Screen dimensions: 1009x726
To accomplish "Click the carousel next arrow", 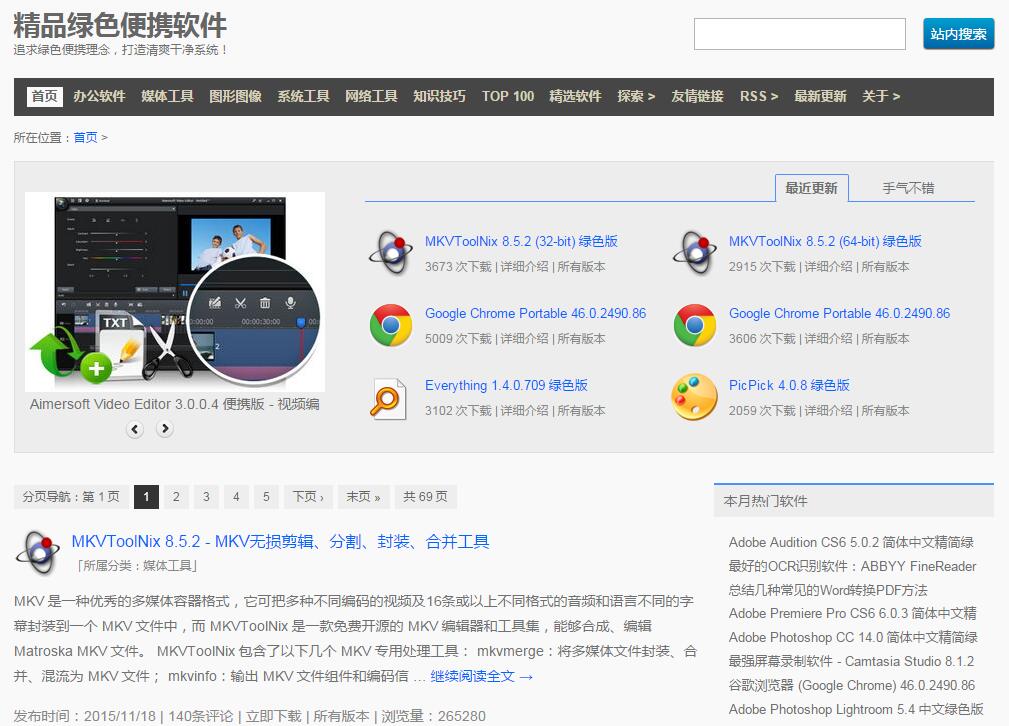I will 164,428.
